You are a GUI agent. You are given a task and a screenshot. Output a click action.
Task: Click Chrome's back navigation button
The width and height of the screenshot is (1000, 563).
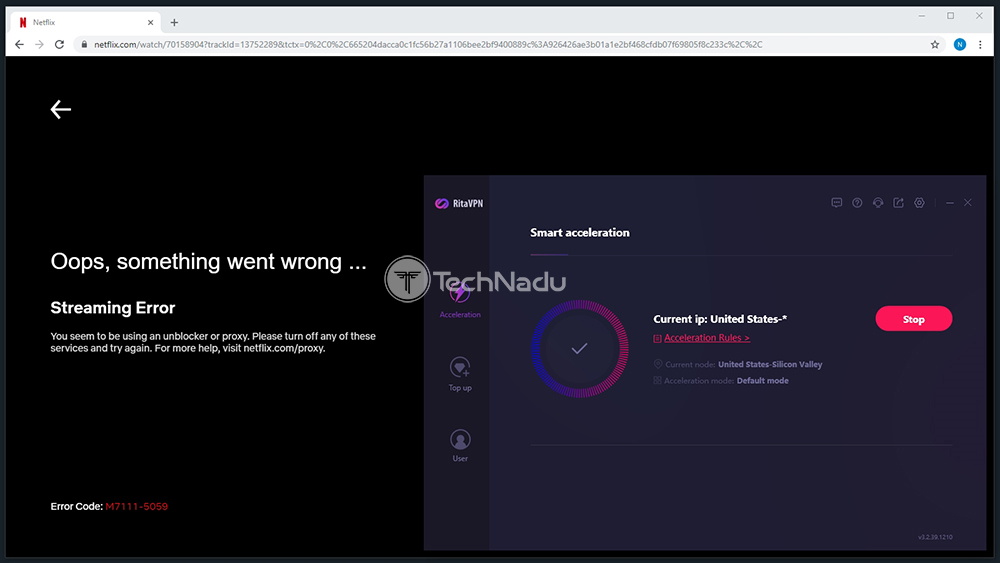(19, 45)
